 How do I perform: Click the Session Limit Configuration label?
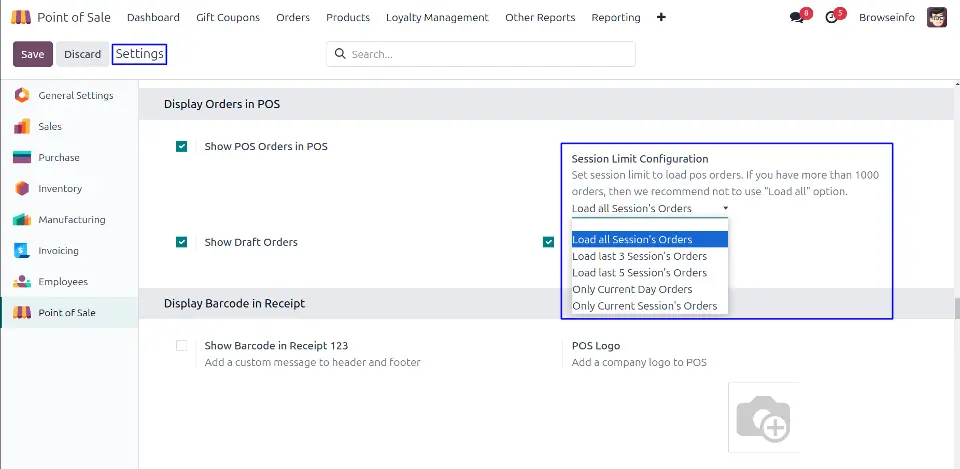[x=640, y=159]
